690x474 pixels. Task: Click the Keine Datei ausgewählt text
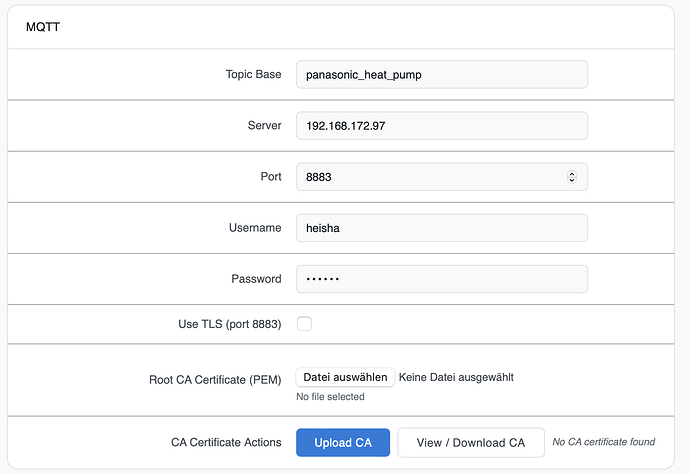456,377
